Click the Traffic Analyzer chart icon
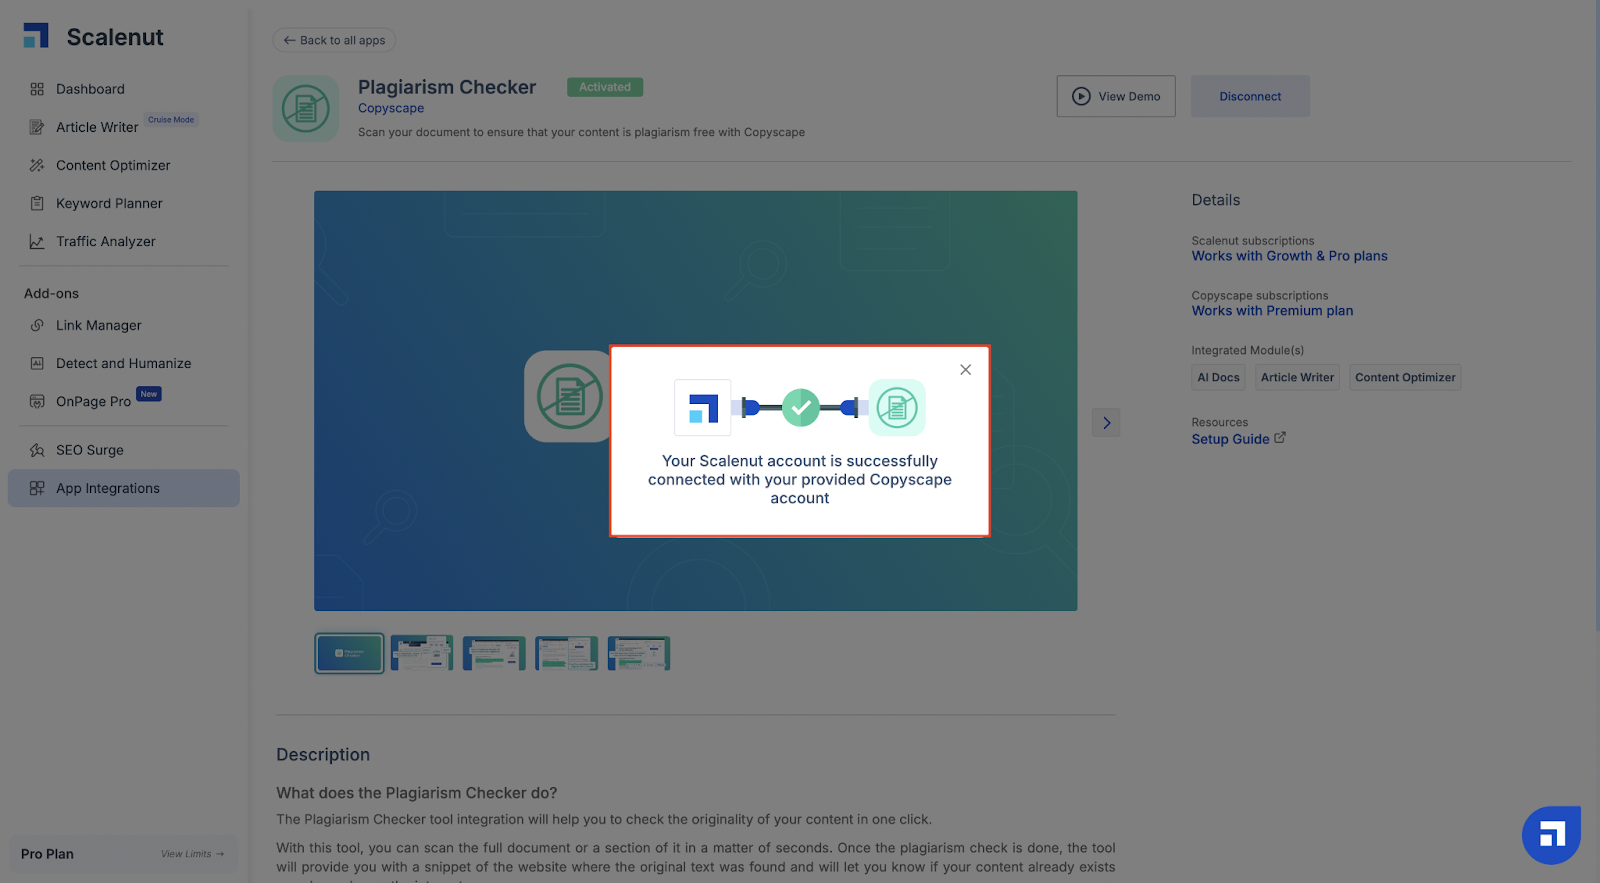The height and width of the screenshot is (883, 1600). click(x=37, y=241)
